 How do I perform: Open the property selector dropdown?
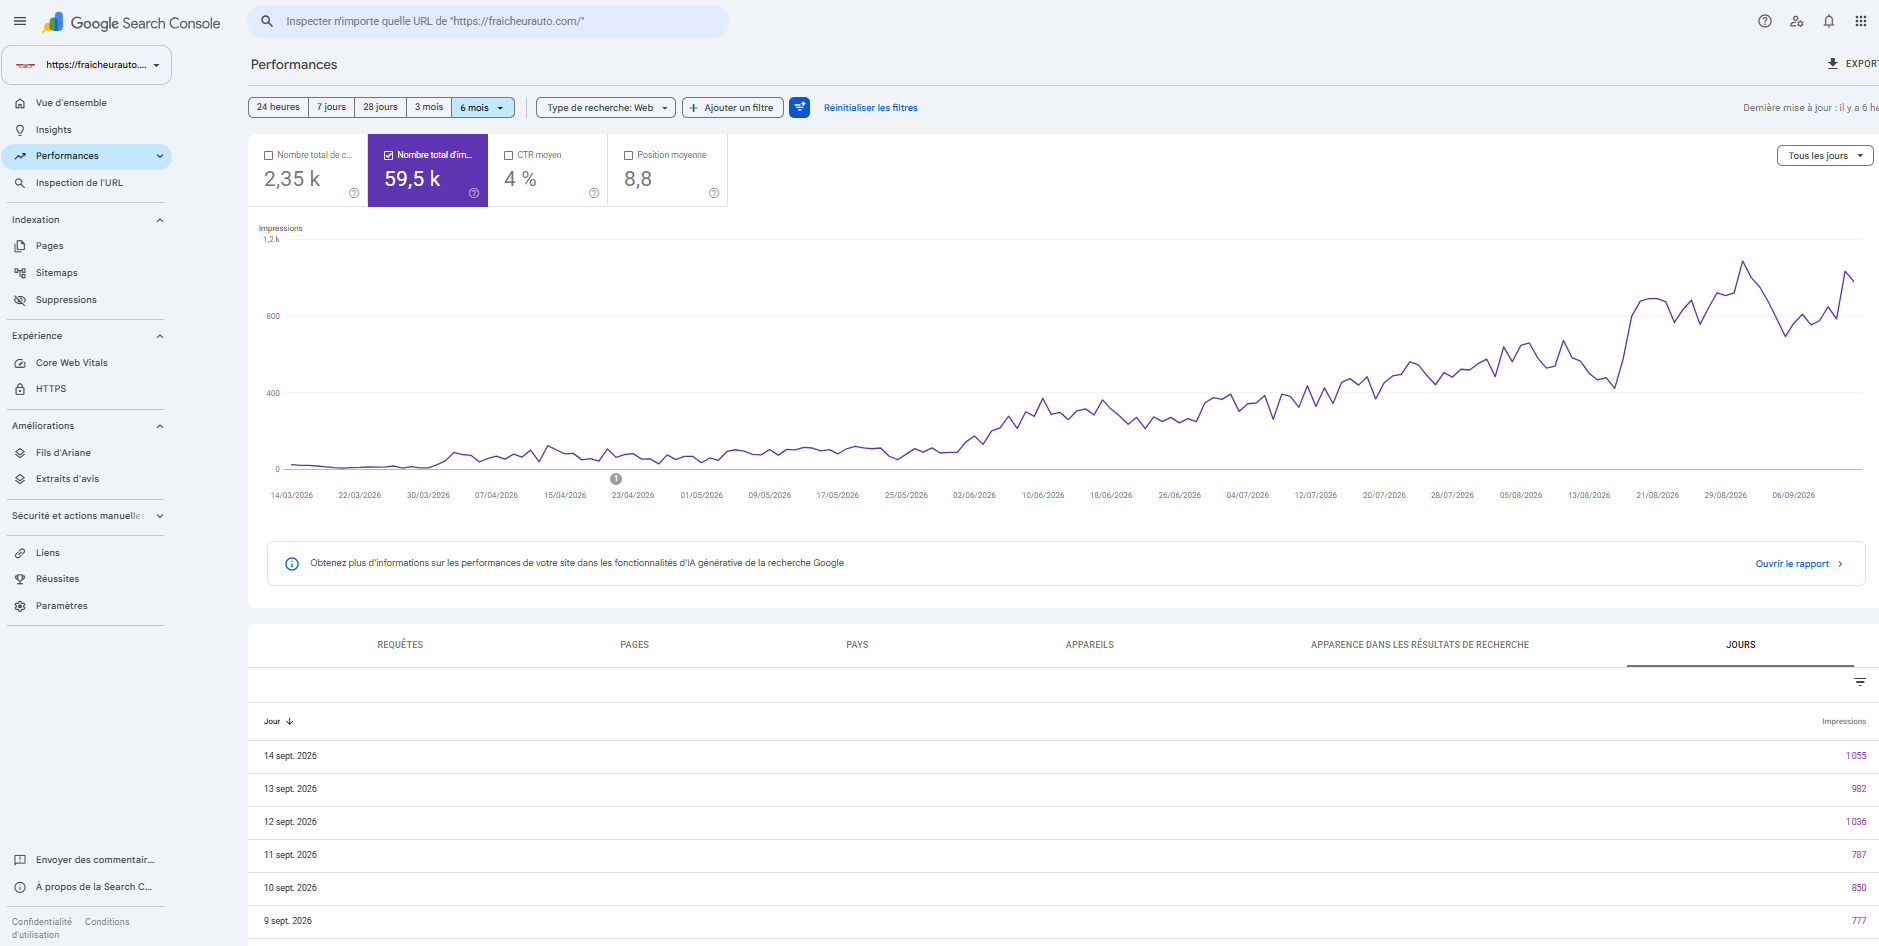click(87, 65)
